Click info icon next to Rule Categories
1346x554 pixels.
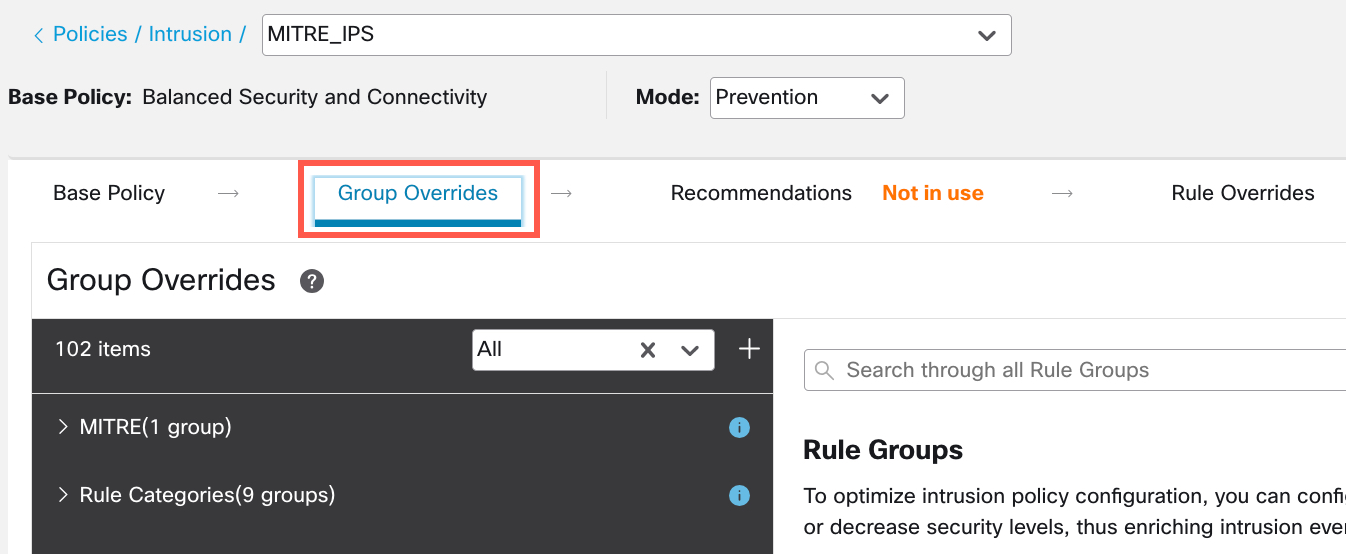[739, 495]
